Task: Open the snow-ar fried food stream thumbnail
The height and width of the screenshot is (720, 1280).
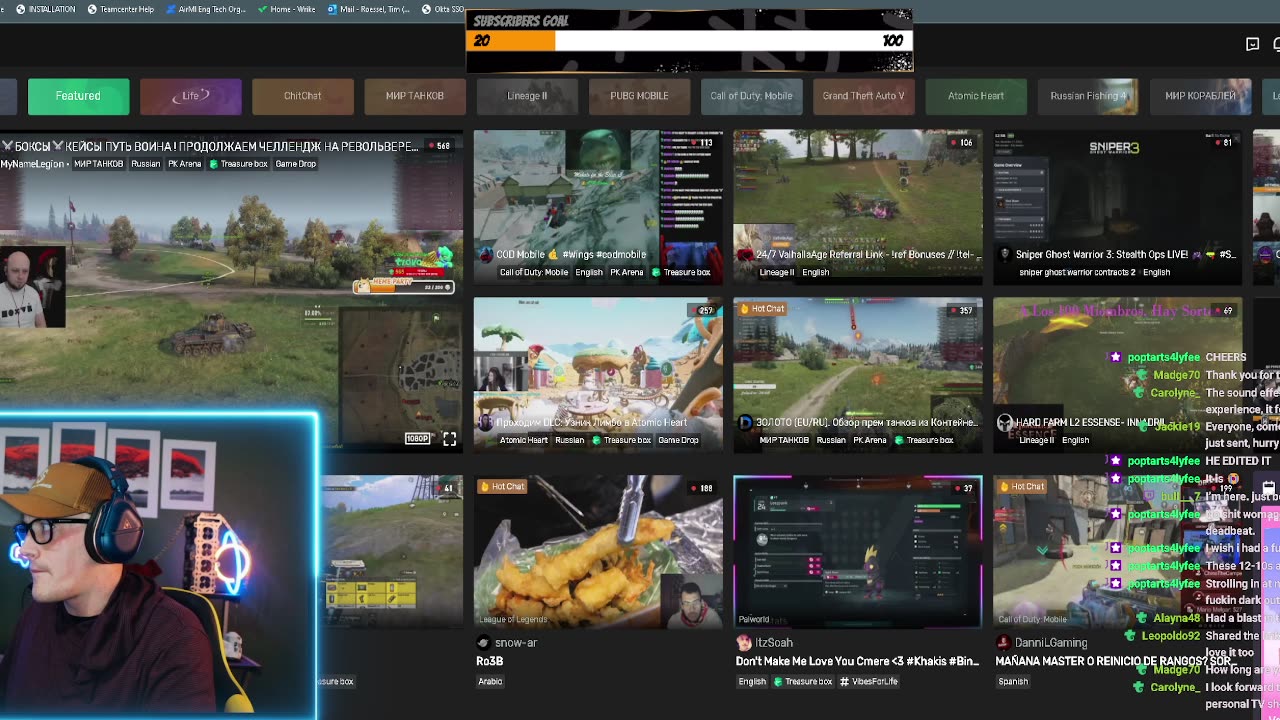Action: pos(598,552)
